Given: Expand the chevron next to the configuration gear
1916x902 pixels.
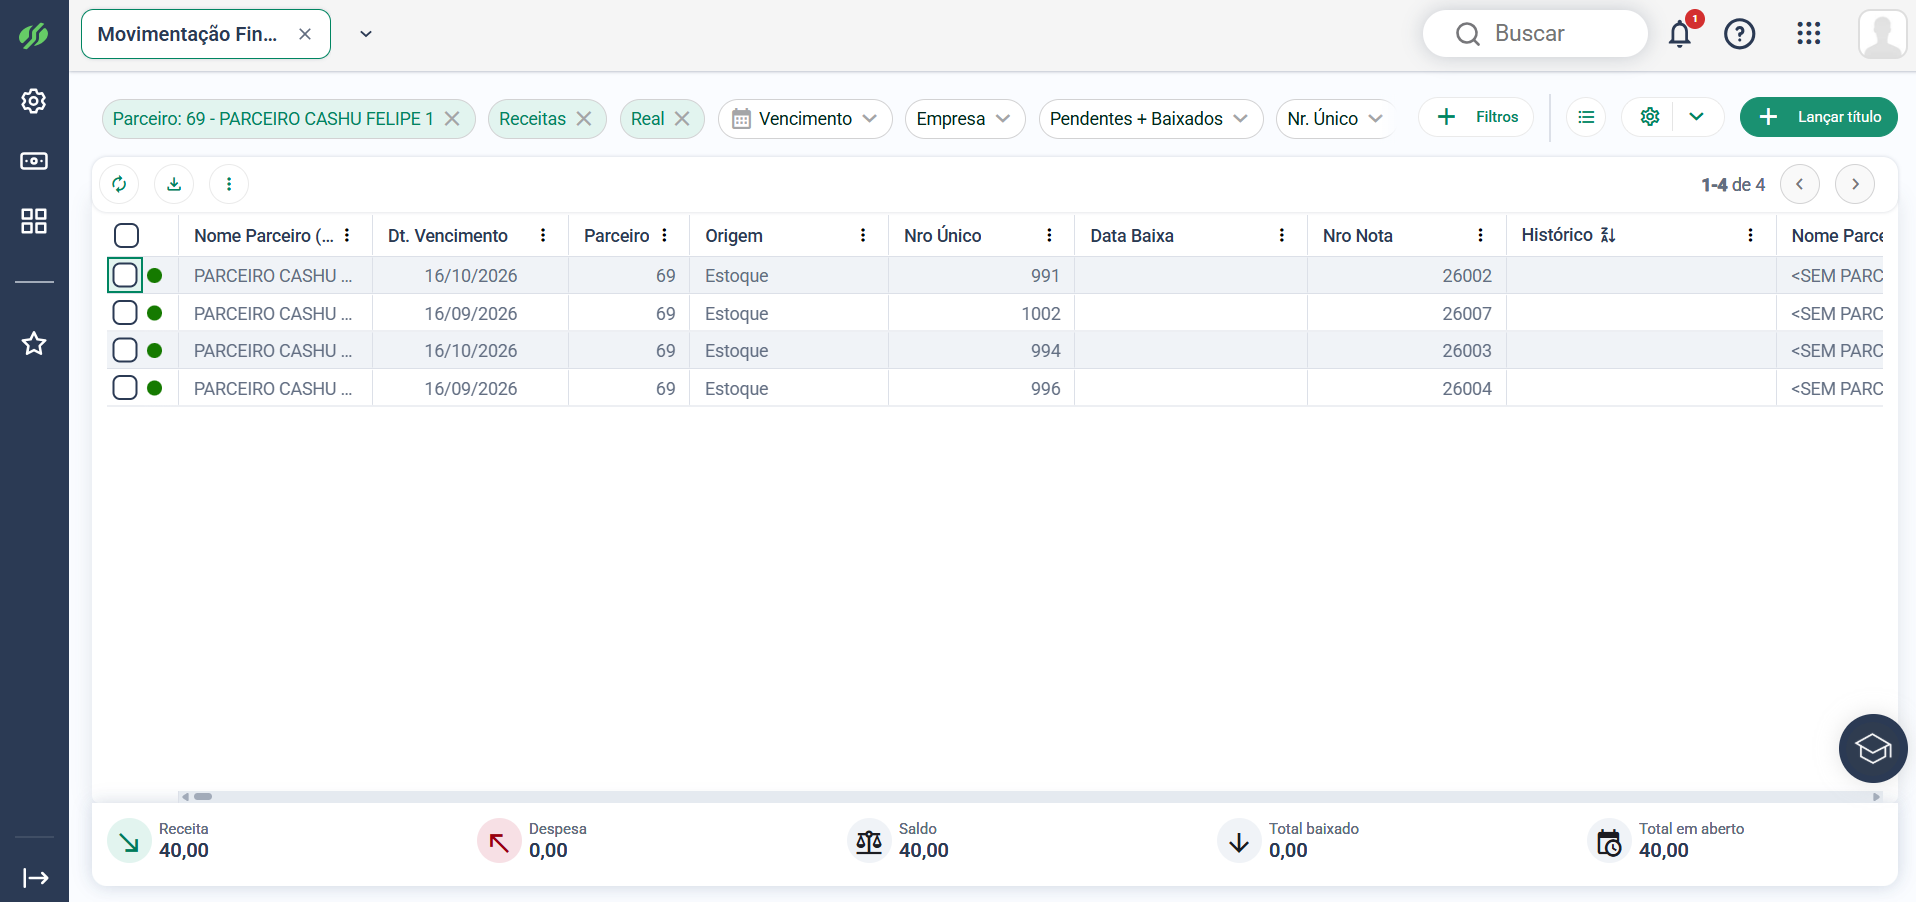Looking at the screenshot, I should tap(1696, 117).
